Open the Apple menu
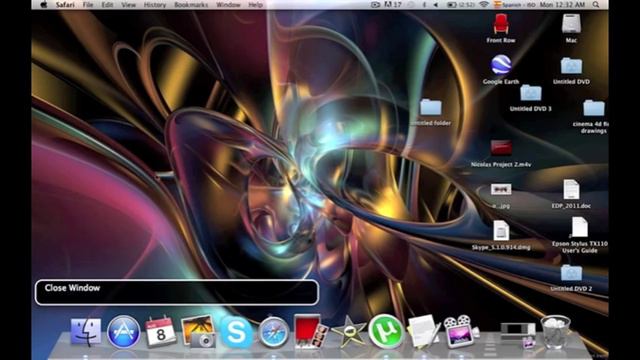The width and height of the screenshot is (640, 360). click(44, 5)
